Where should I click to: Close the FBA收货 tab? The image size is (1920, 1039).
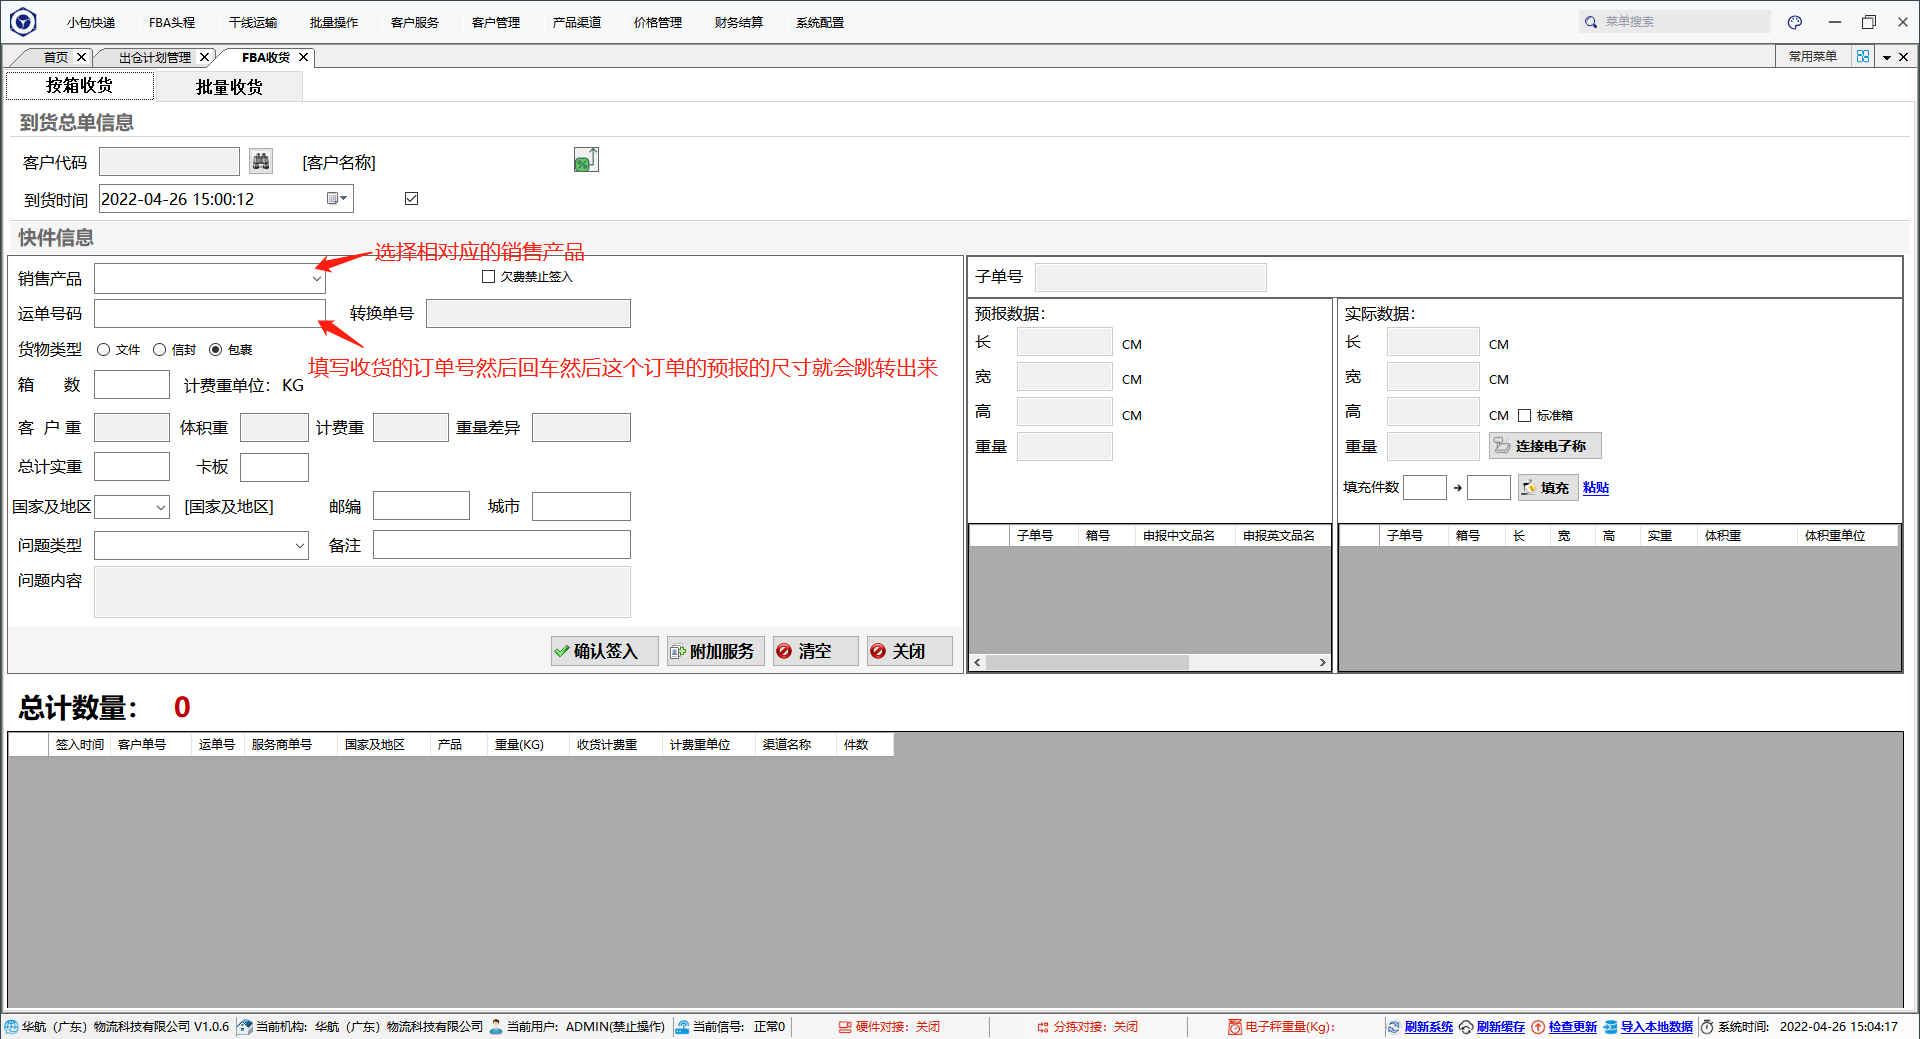click(x=303, y=57)
